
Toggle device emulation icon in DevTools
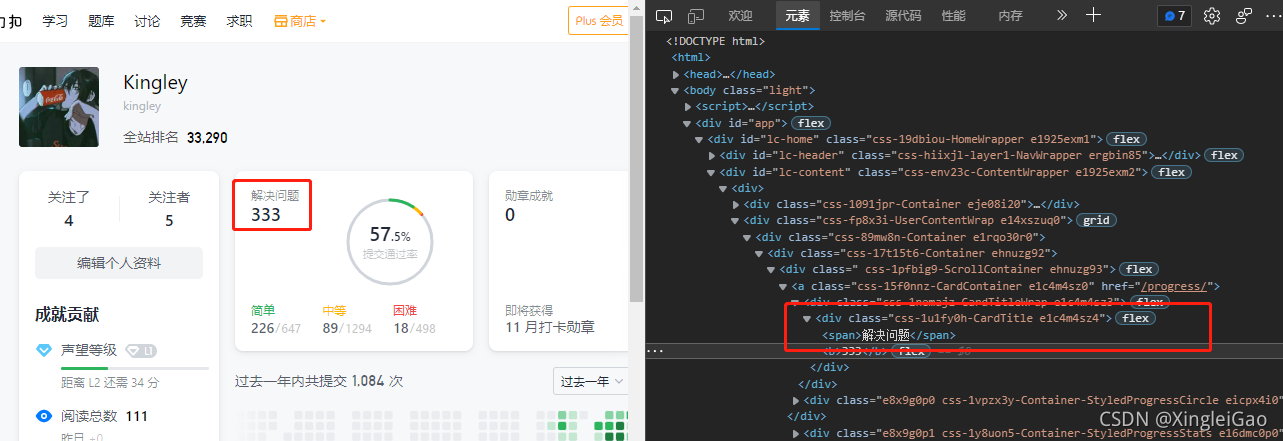[696, 16]
